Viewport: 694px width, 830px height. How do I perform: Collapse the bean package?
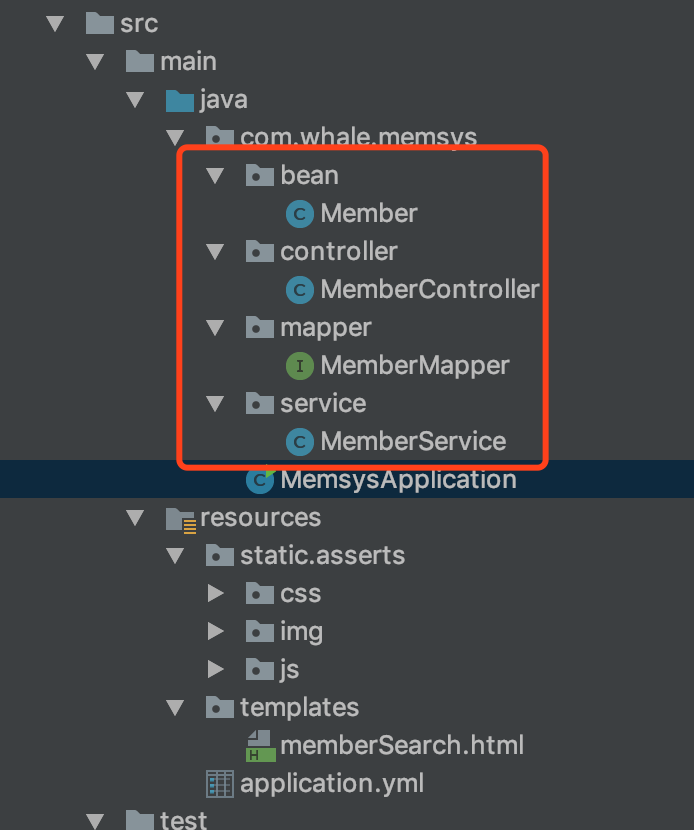tap(215, 175)
